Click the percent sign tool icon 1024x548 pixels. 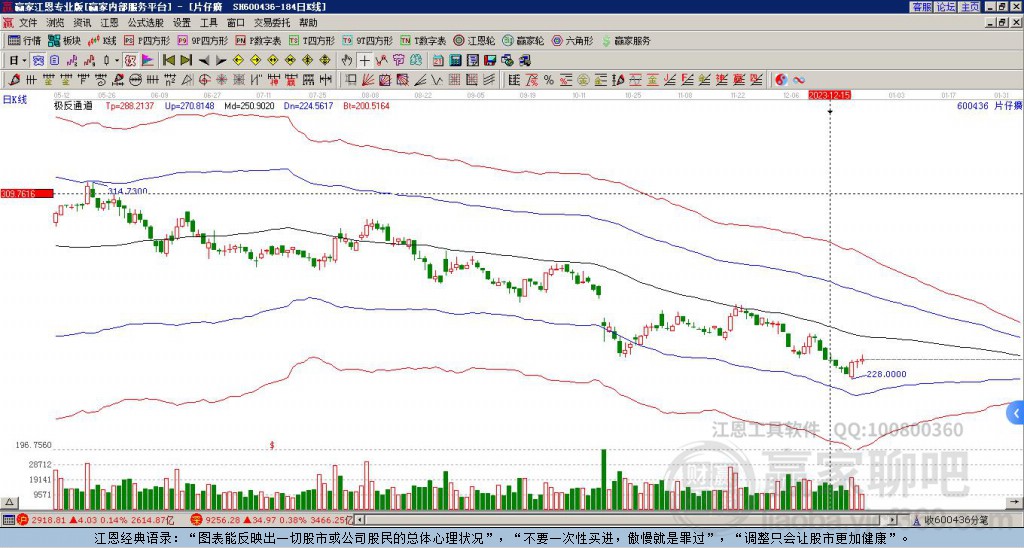tap(549, 80)
